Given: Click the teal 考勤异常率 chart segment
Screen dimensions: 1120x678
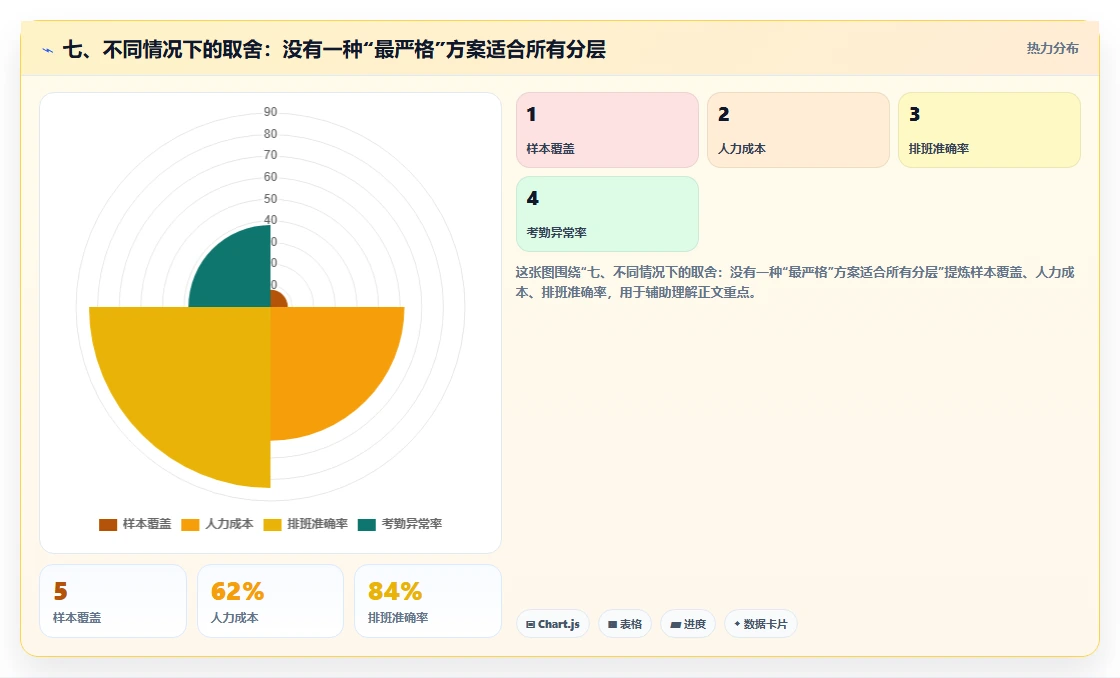Looking at the screenshot, I should (236, 274).
